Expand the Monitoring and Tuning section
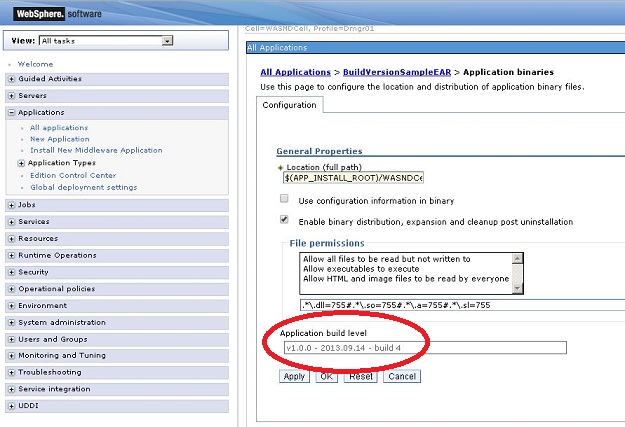 [x=12, y=355]
